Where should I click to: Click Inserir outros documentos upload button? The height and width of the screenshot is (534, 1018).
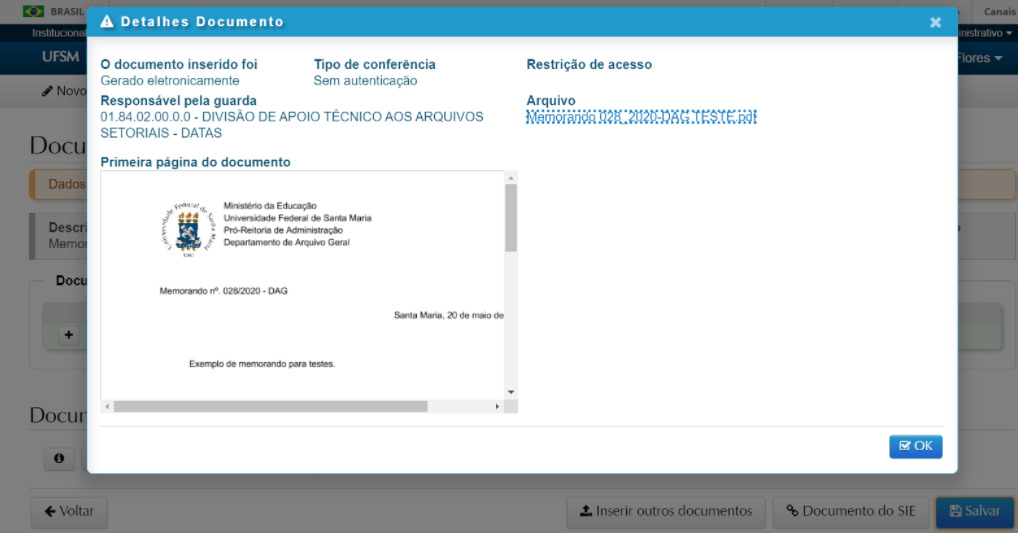(666, 511)
